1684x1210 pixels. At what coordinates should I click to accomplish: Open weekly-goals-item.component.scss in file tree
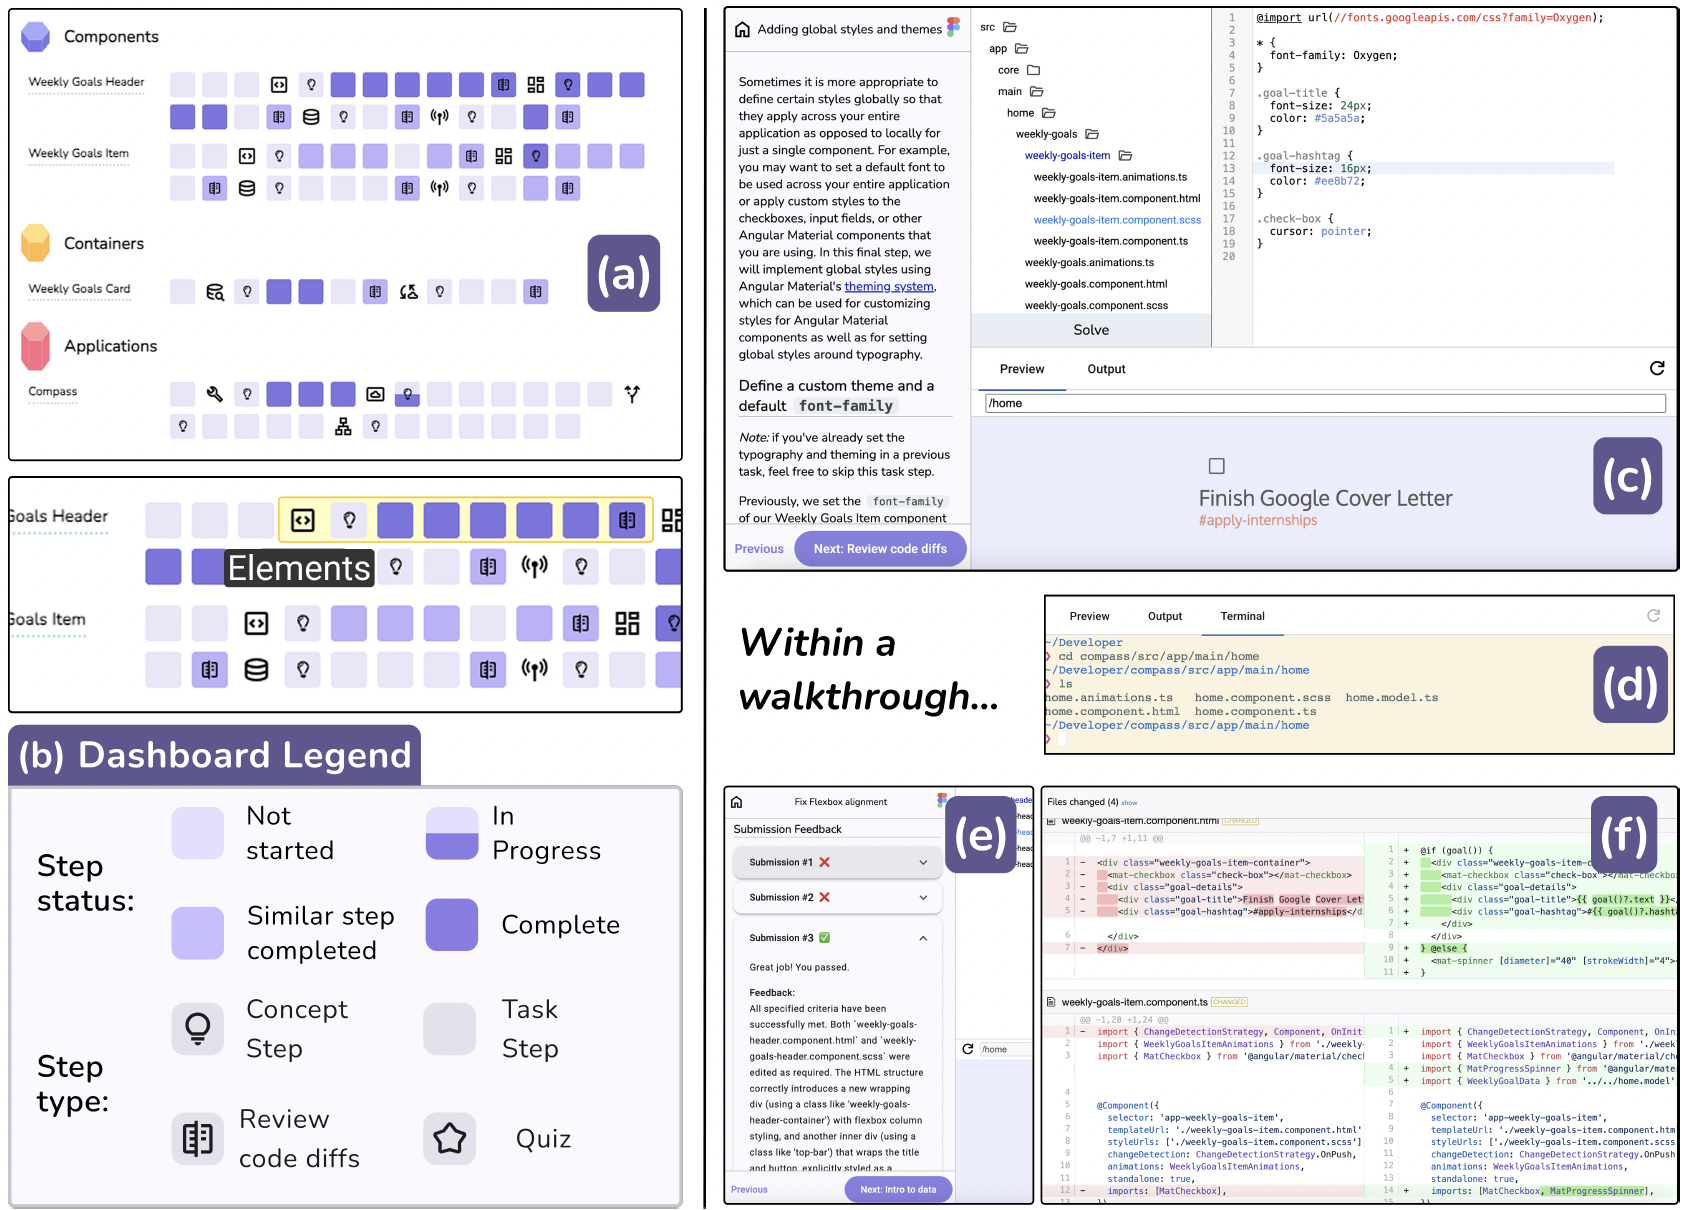(1117, 220)
